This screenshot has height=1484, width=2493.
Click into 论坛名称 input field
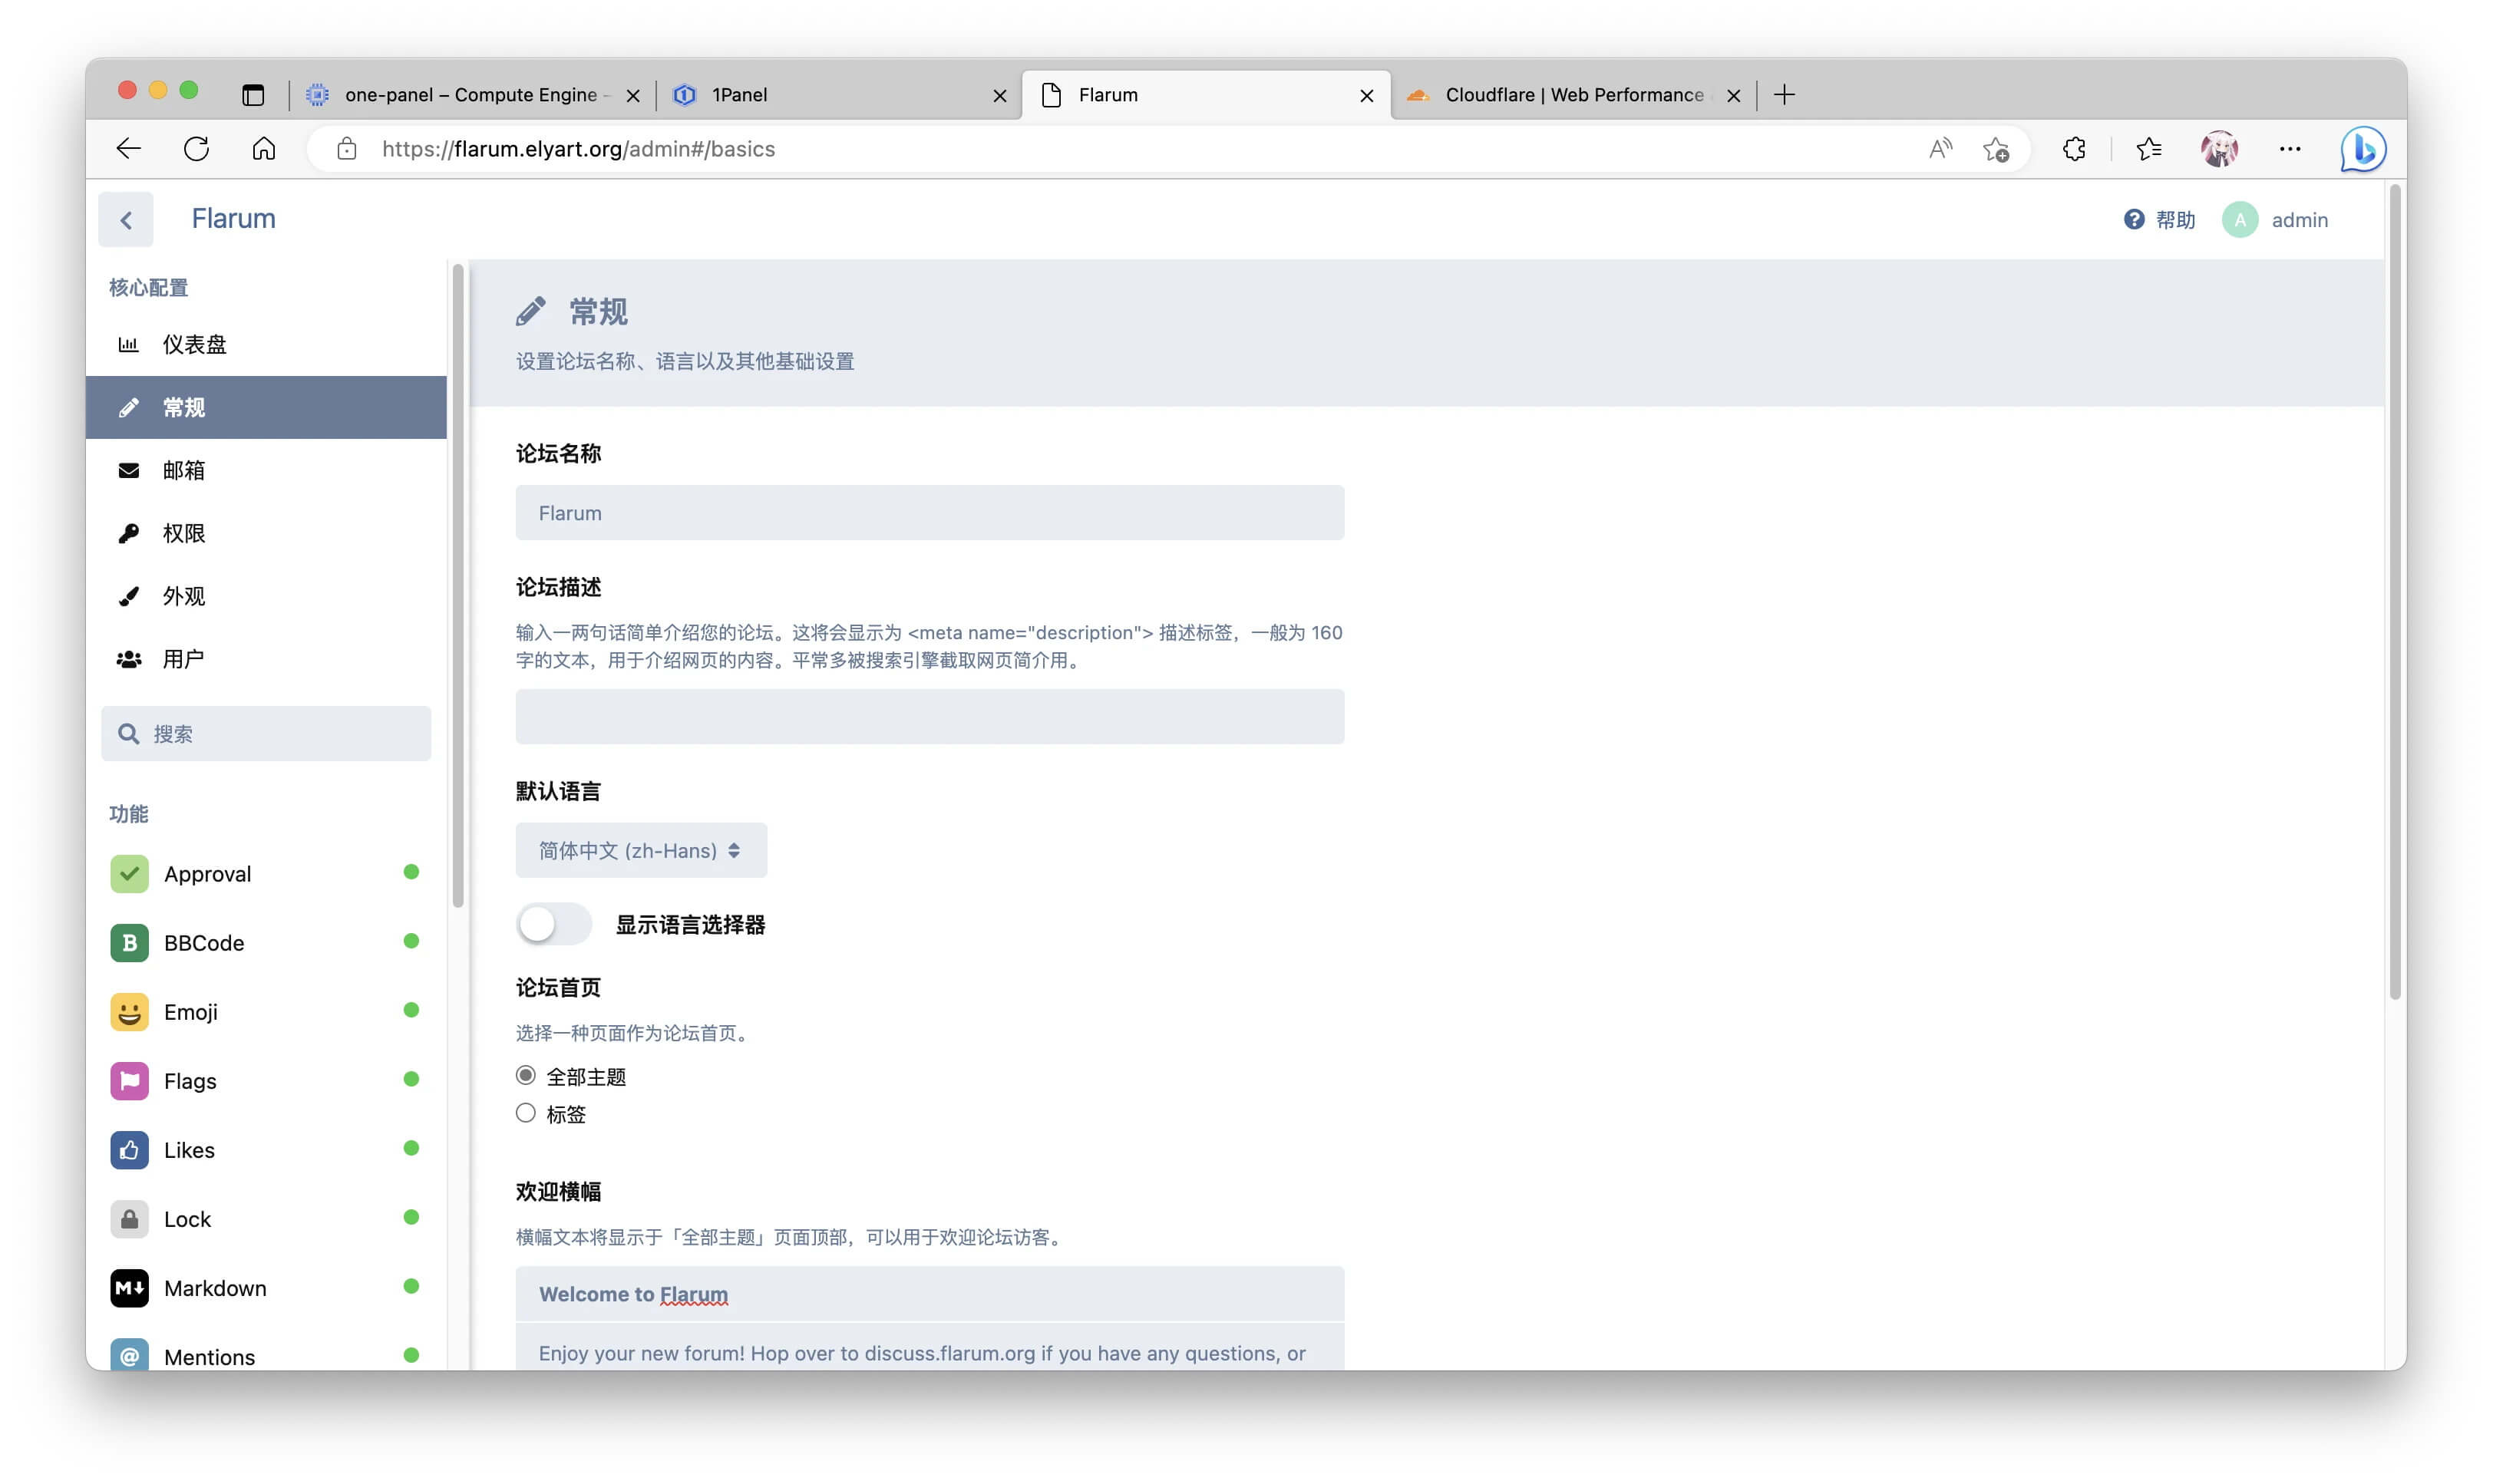tap(929, 513)
